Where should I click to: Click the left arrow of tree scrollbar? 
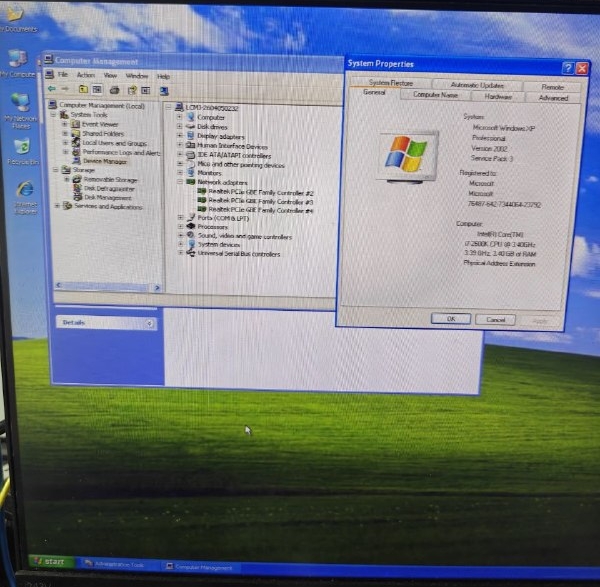(x=58, y=285)
